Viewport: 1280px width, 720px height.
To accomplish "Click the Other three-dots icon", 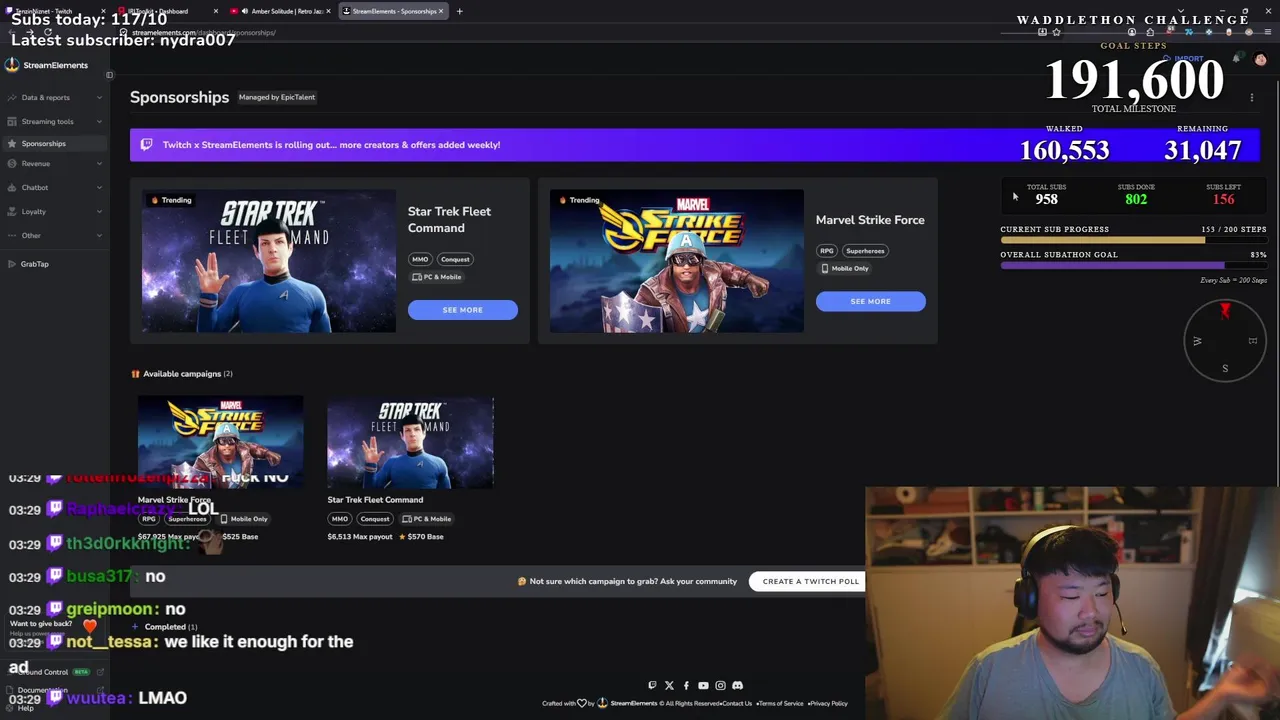I will (x=12, y=235).
